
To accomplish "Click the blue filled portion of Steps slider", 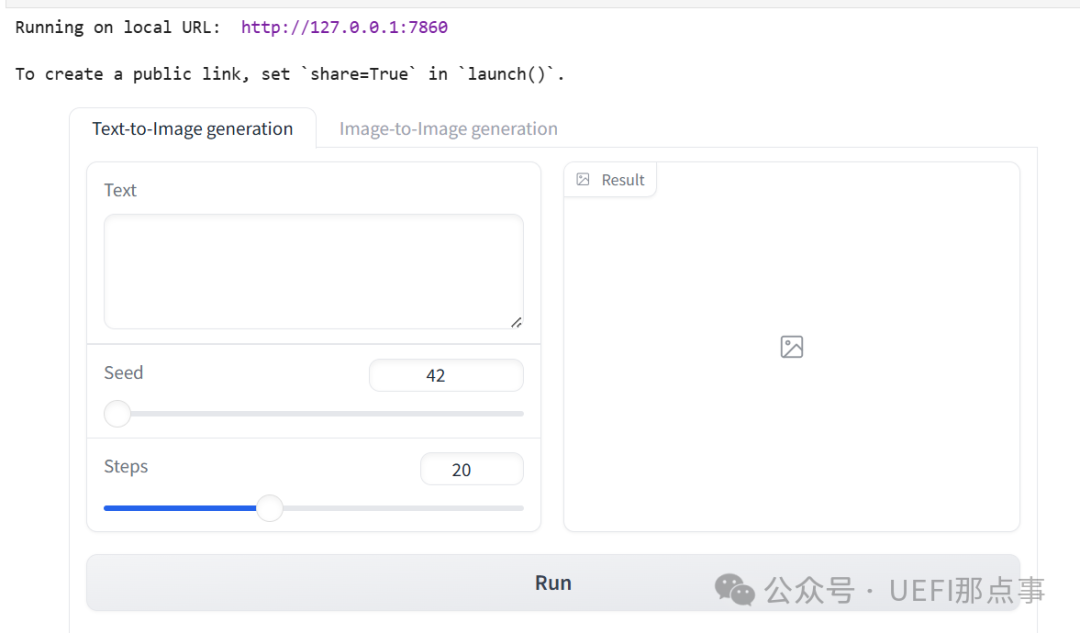I will tap(180, 508).
